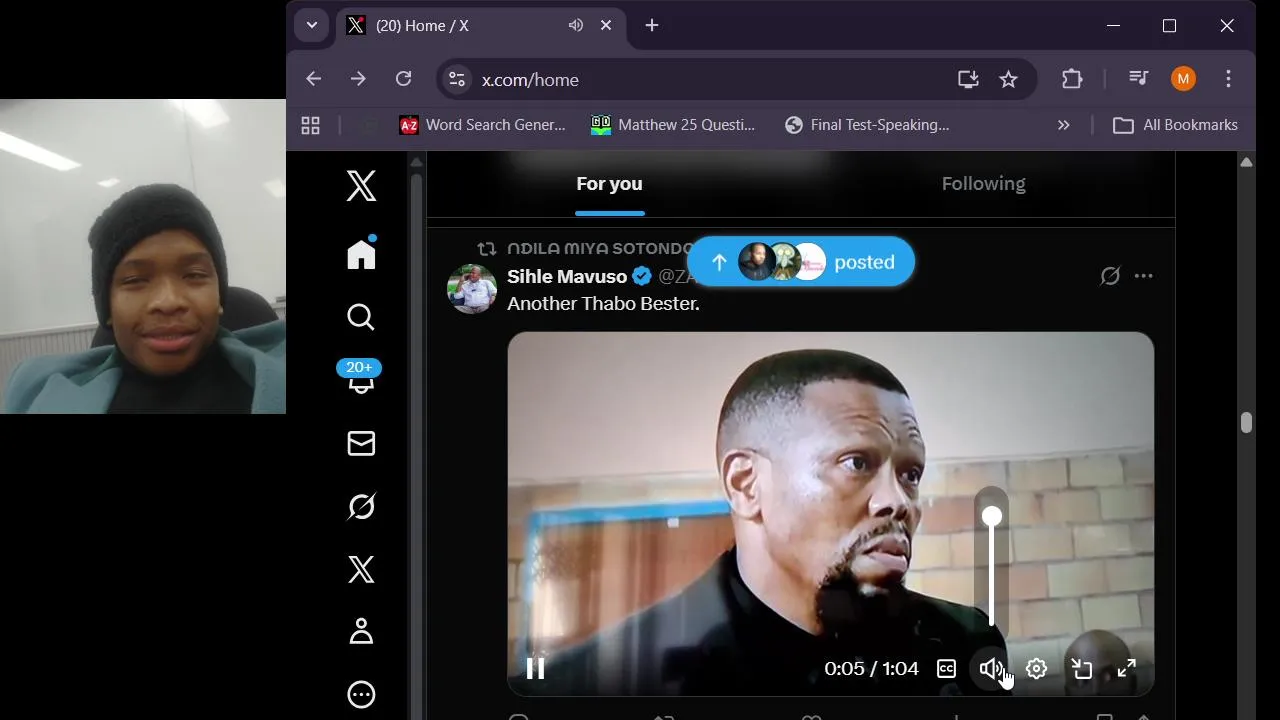This screenshot has width=1280, height=720.
Task: Open the All Bookmarks folder
Action: (1176, 125)
